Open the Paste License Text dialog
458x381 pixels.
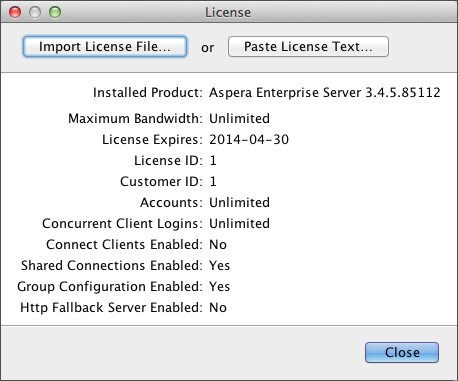pos(308,47)
